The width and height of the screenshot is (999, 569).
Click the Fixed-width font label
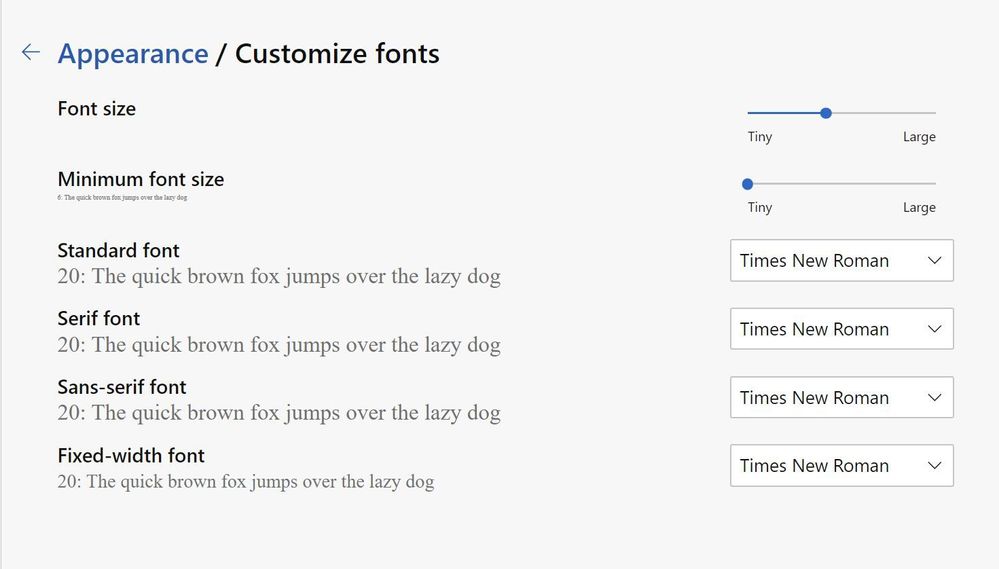(x=131, y=456)
